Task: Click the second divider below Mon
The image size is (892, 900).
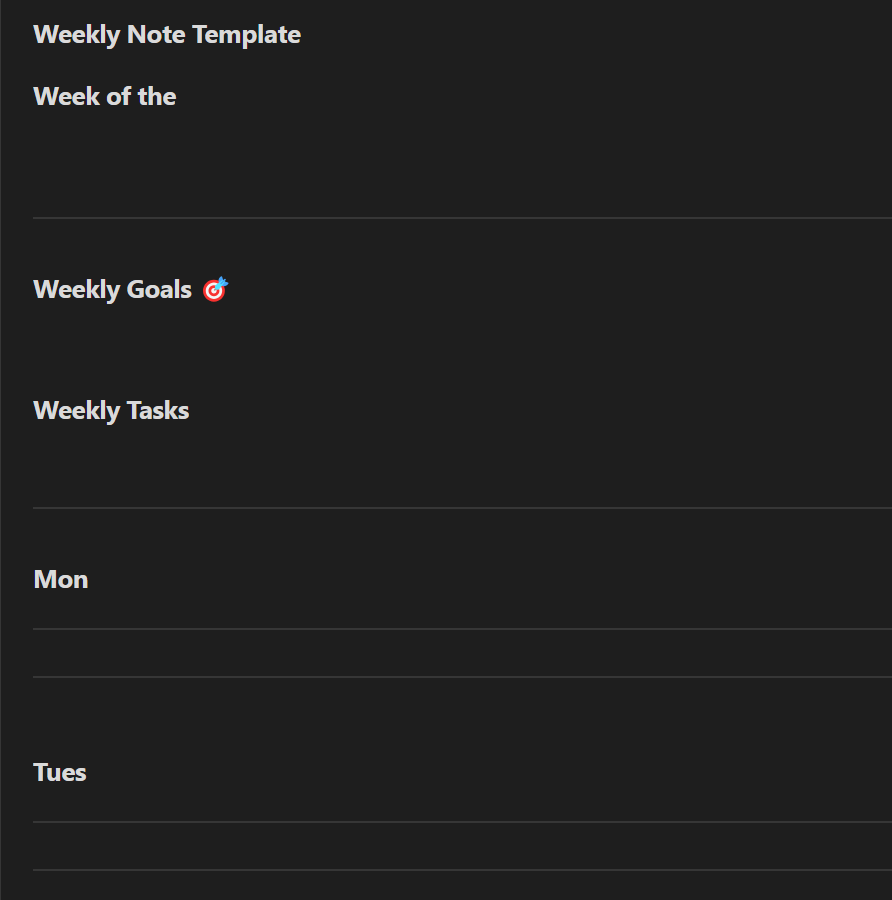Action: click(x=460, y=677)
